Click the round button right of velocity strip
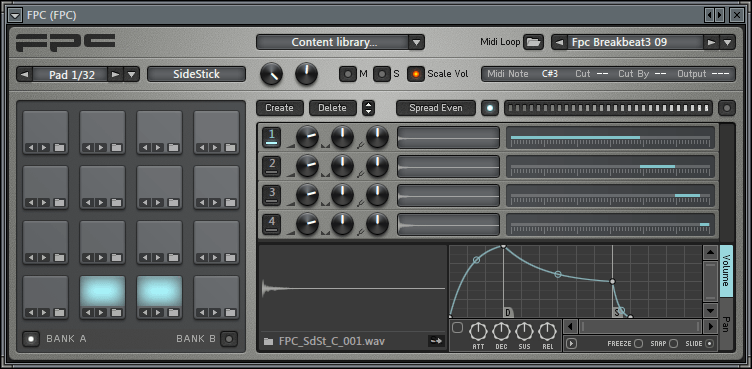This screenshot has height=369, width=752. point(727,108)
